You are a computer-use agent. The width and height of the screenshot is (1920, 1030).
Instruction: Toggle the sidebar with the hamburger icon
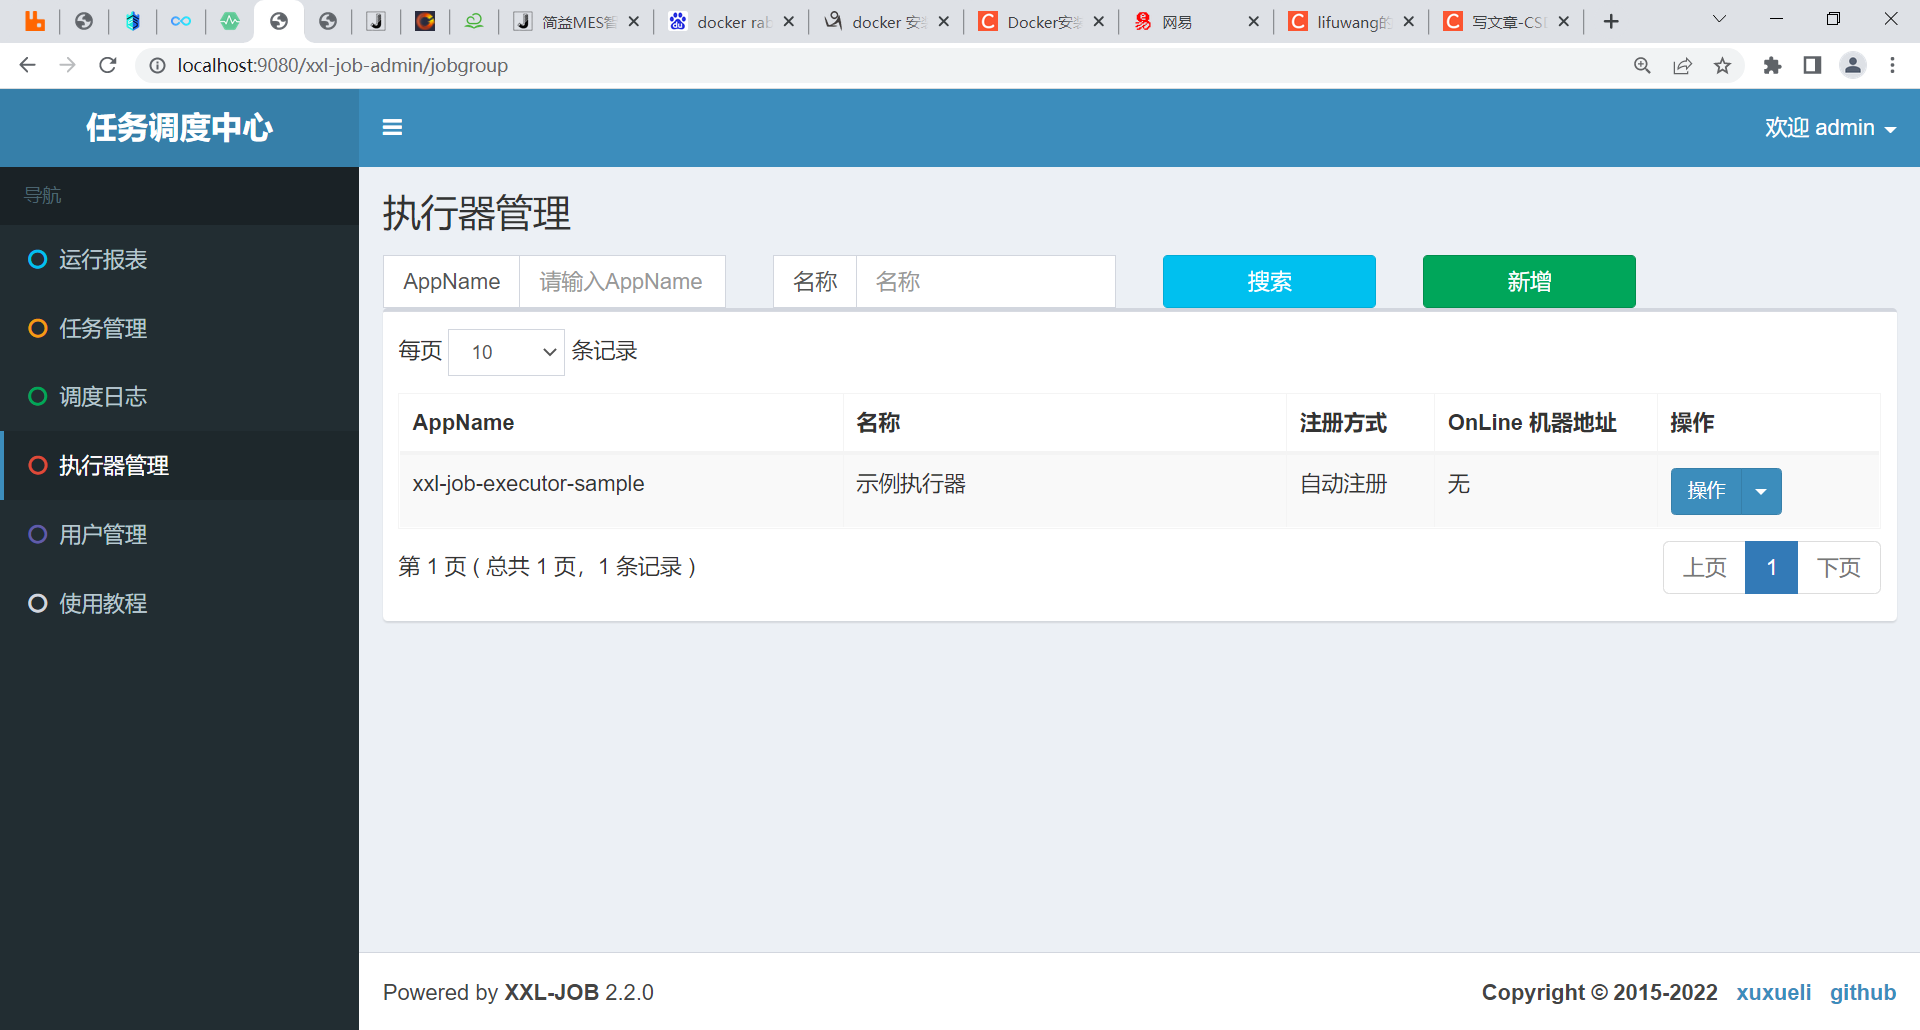coord(392,128)
